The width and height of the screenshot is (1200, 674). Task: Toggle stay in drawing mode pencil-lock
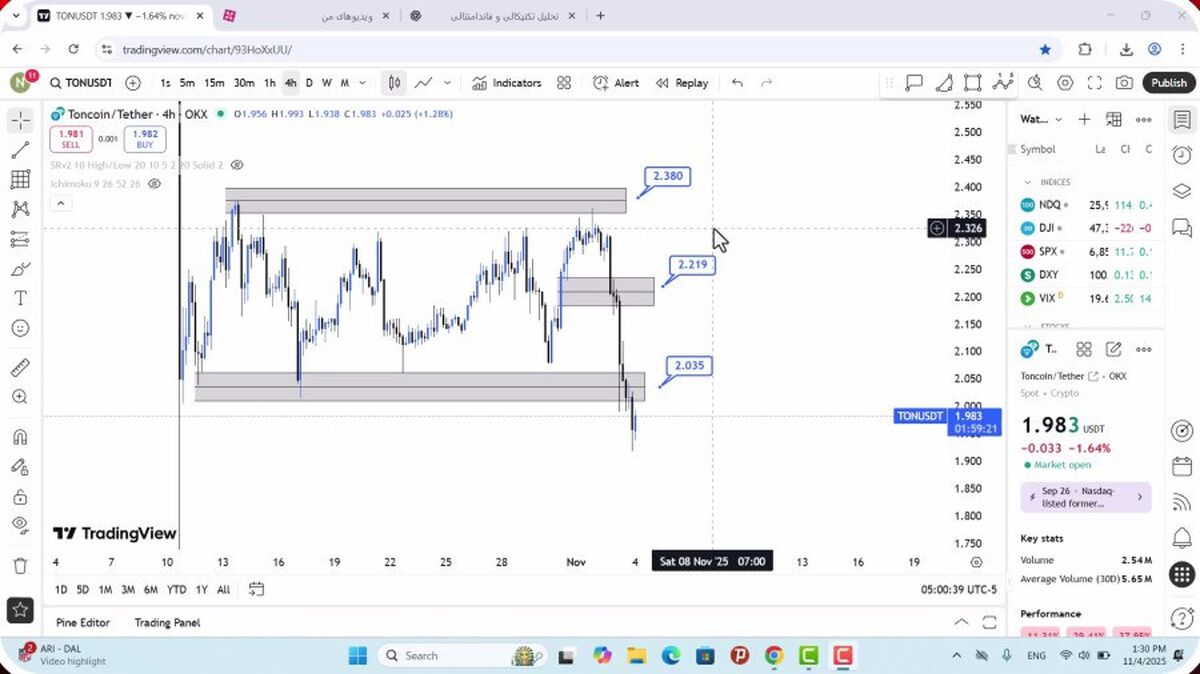[20, 467]
